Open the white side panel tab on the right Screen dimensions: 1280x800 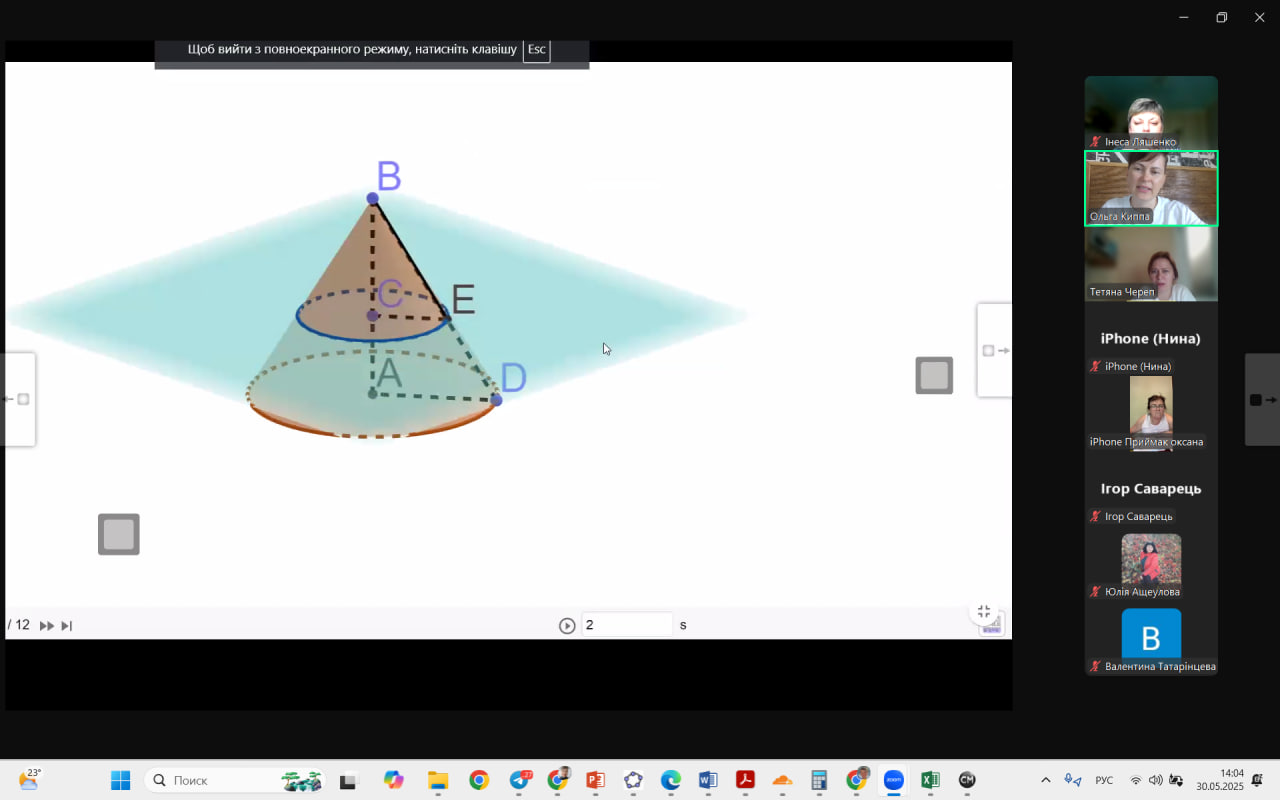click(995, 350)
